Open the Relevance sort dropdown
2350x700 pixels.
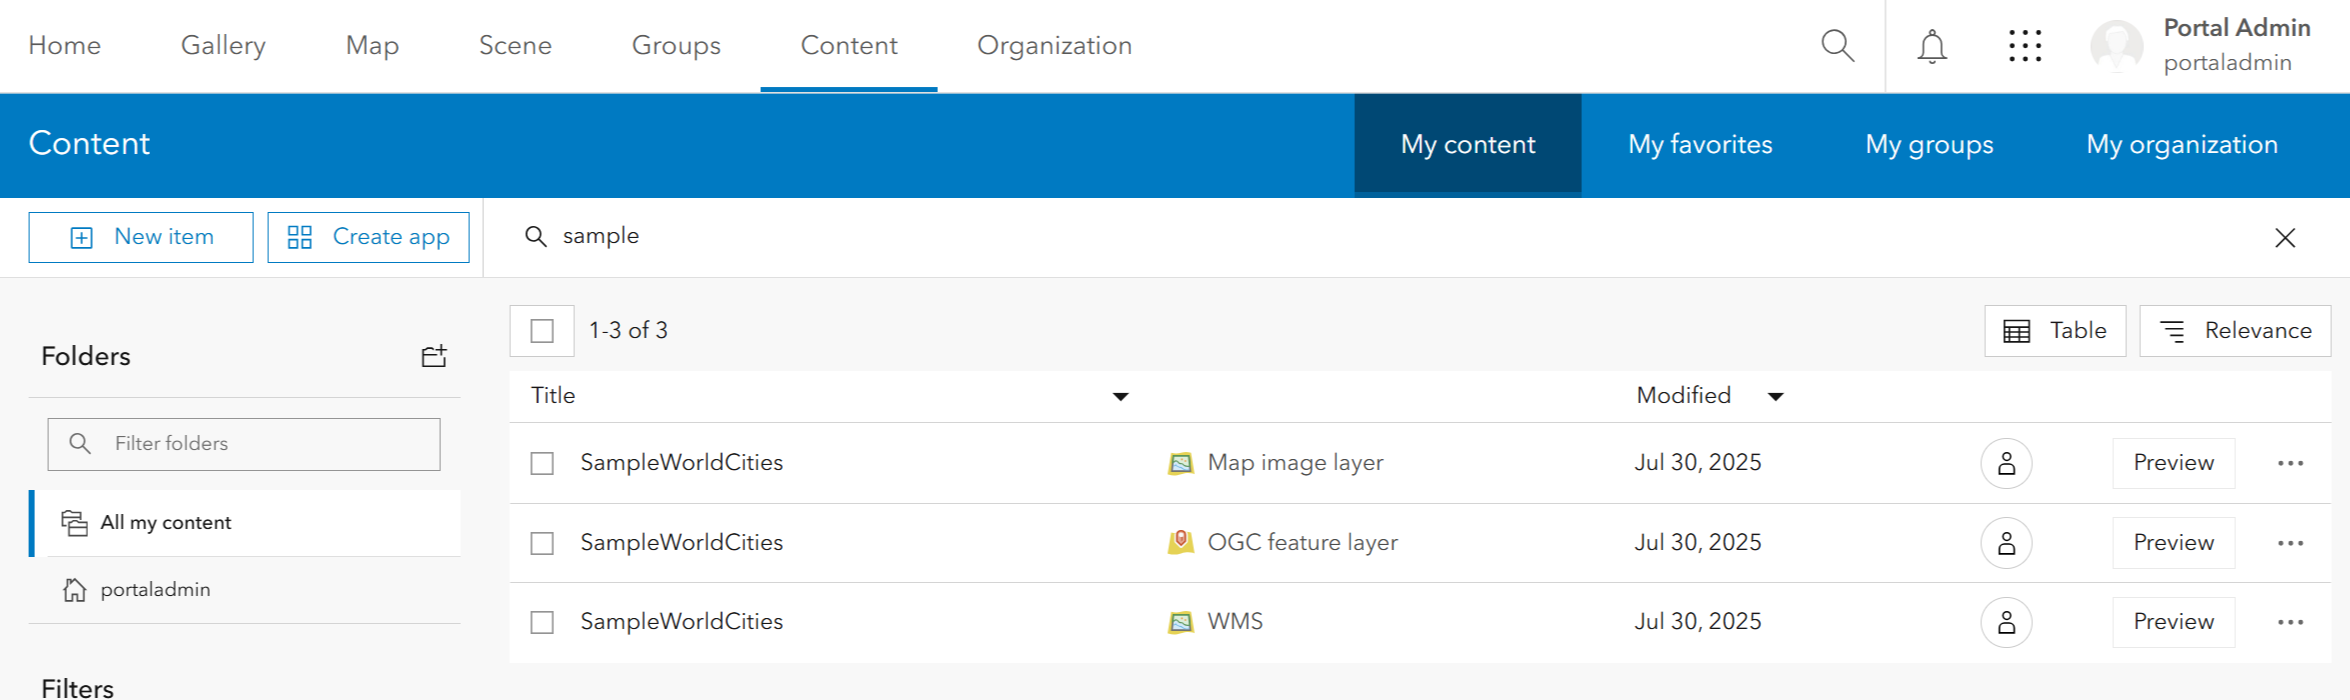[x=2235, y=331]
